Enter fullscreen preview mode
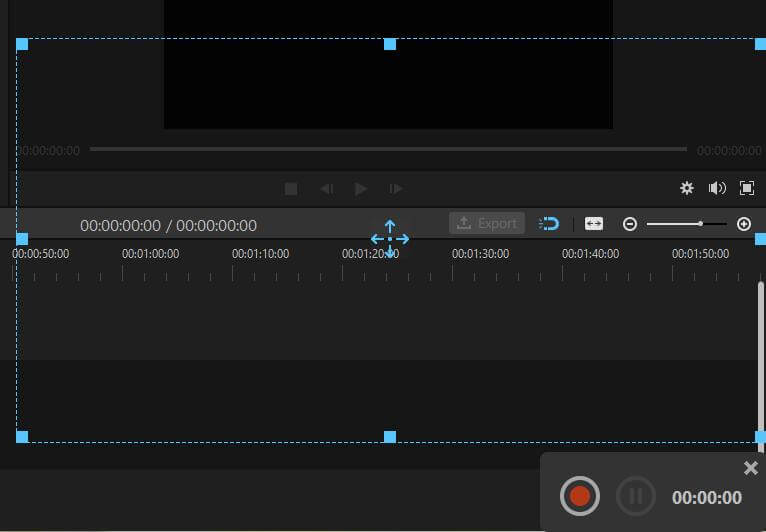 747,188
